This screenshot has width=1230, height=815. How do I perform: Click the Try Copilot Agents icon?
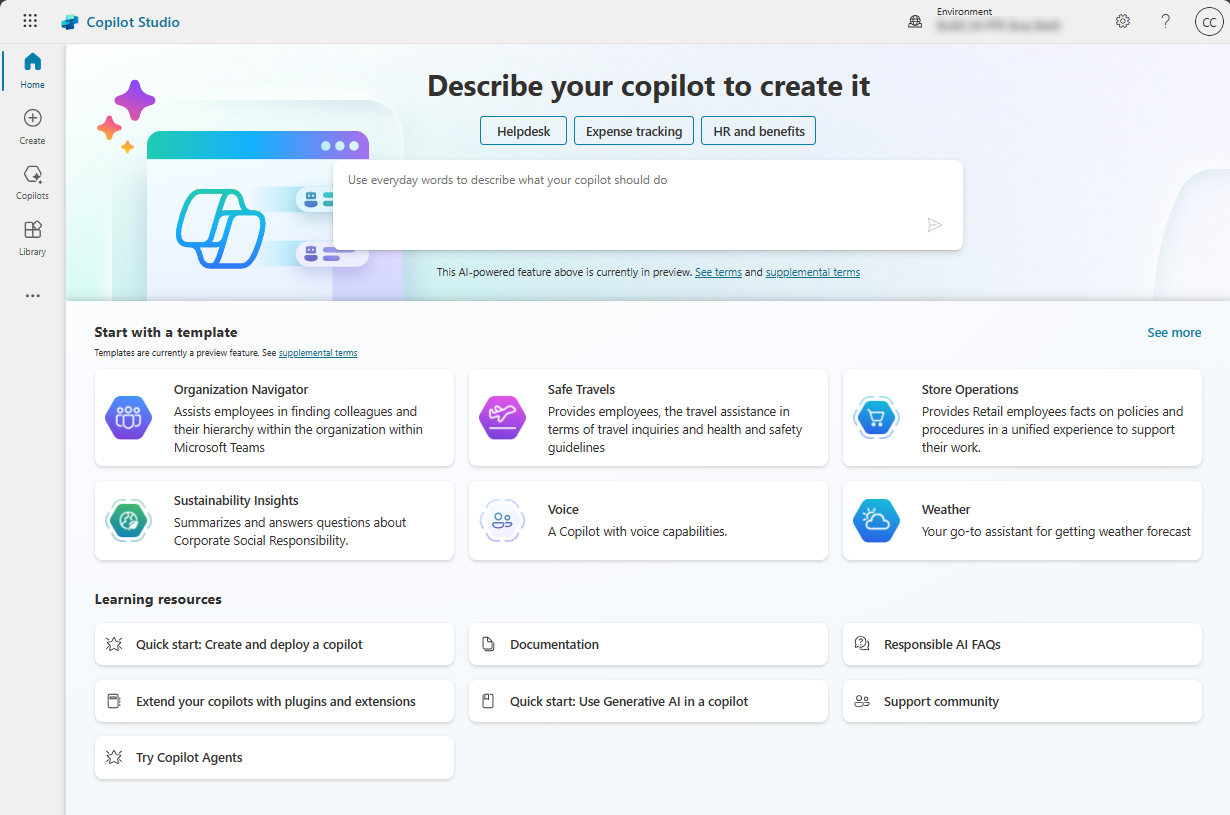click(114, 757)
